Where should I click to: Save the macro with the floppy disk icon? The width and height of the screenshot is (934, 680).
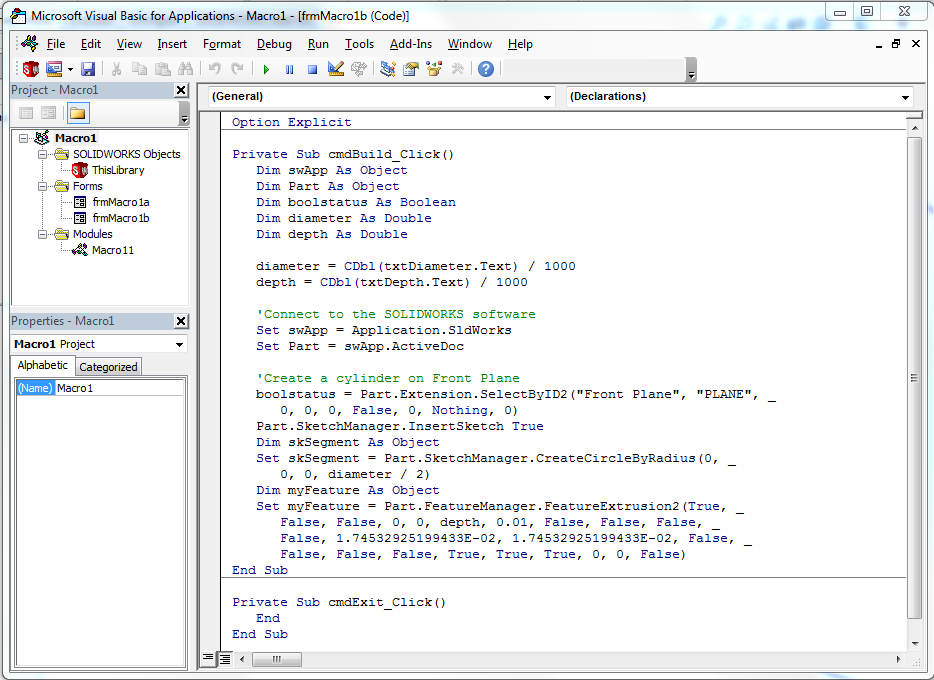[x=88, y=69]
